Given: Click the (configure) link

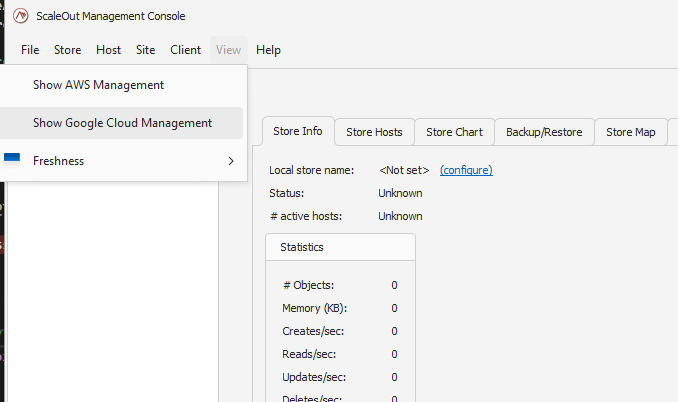Looking at the screenshot, I should coord(466,170).
